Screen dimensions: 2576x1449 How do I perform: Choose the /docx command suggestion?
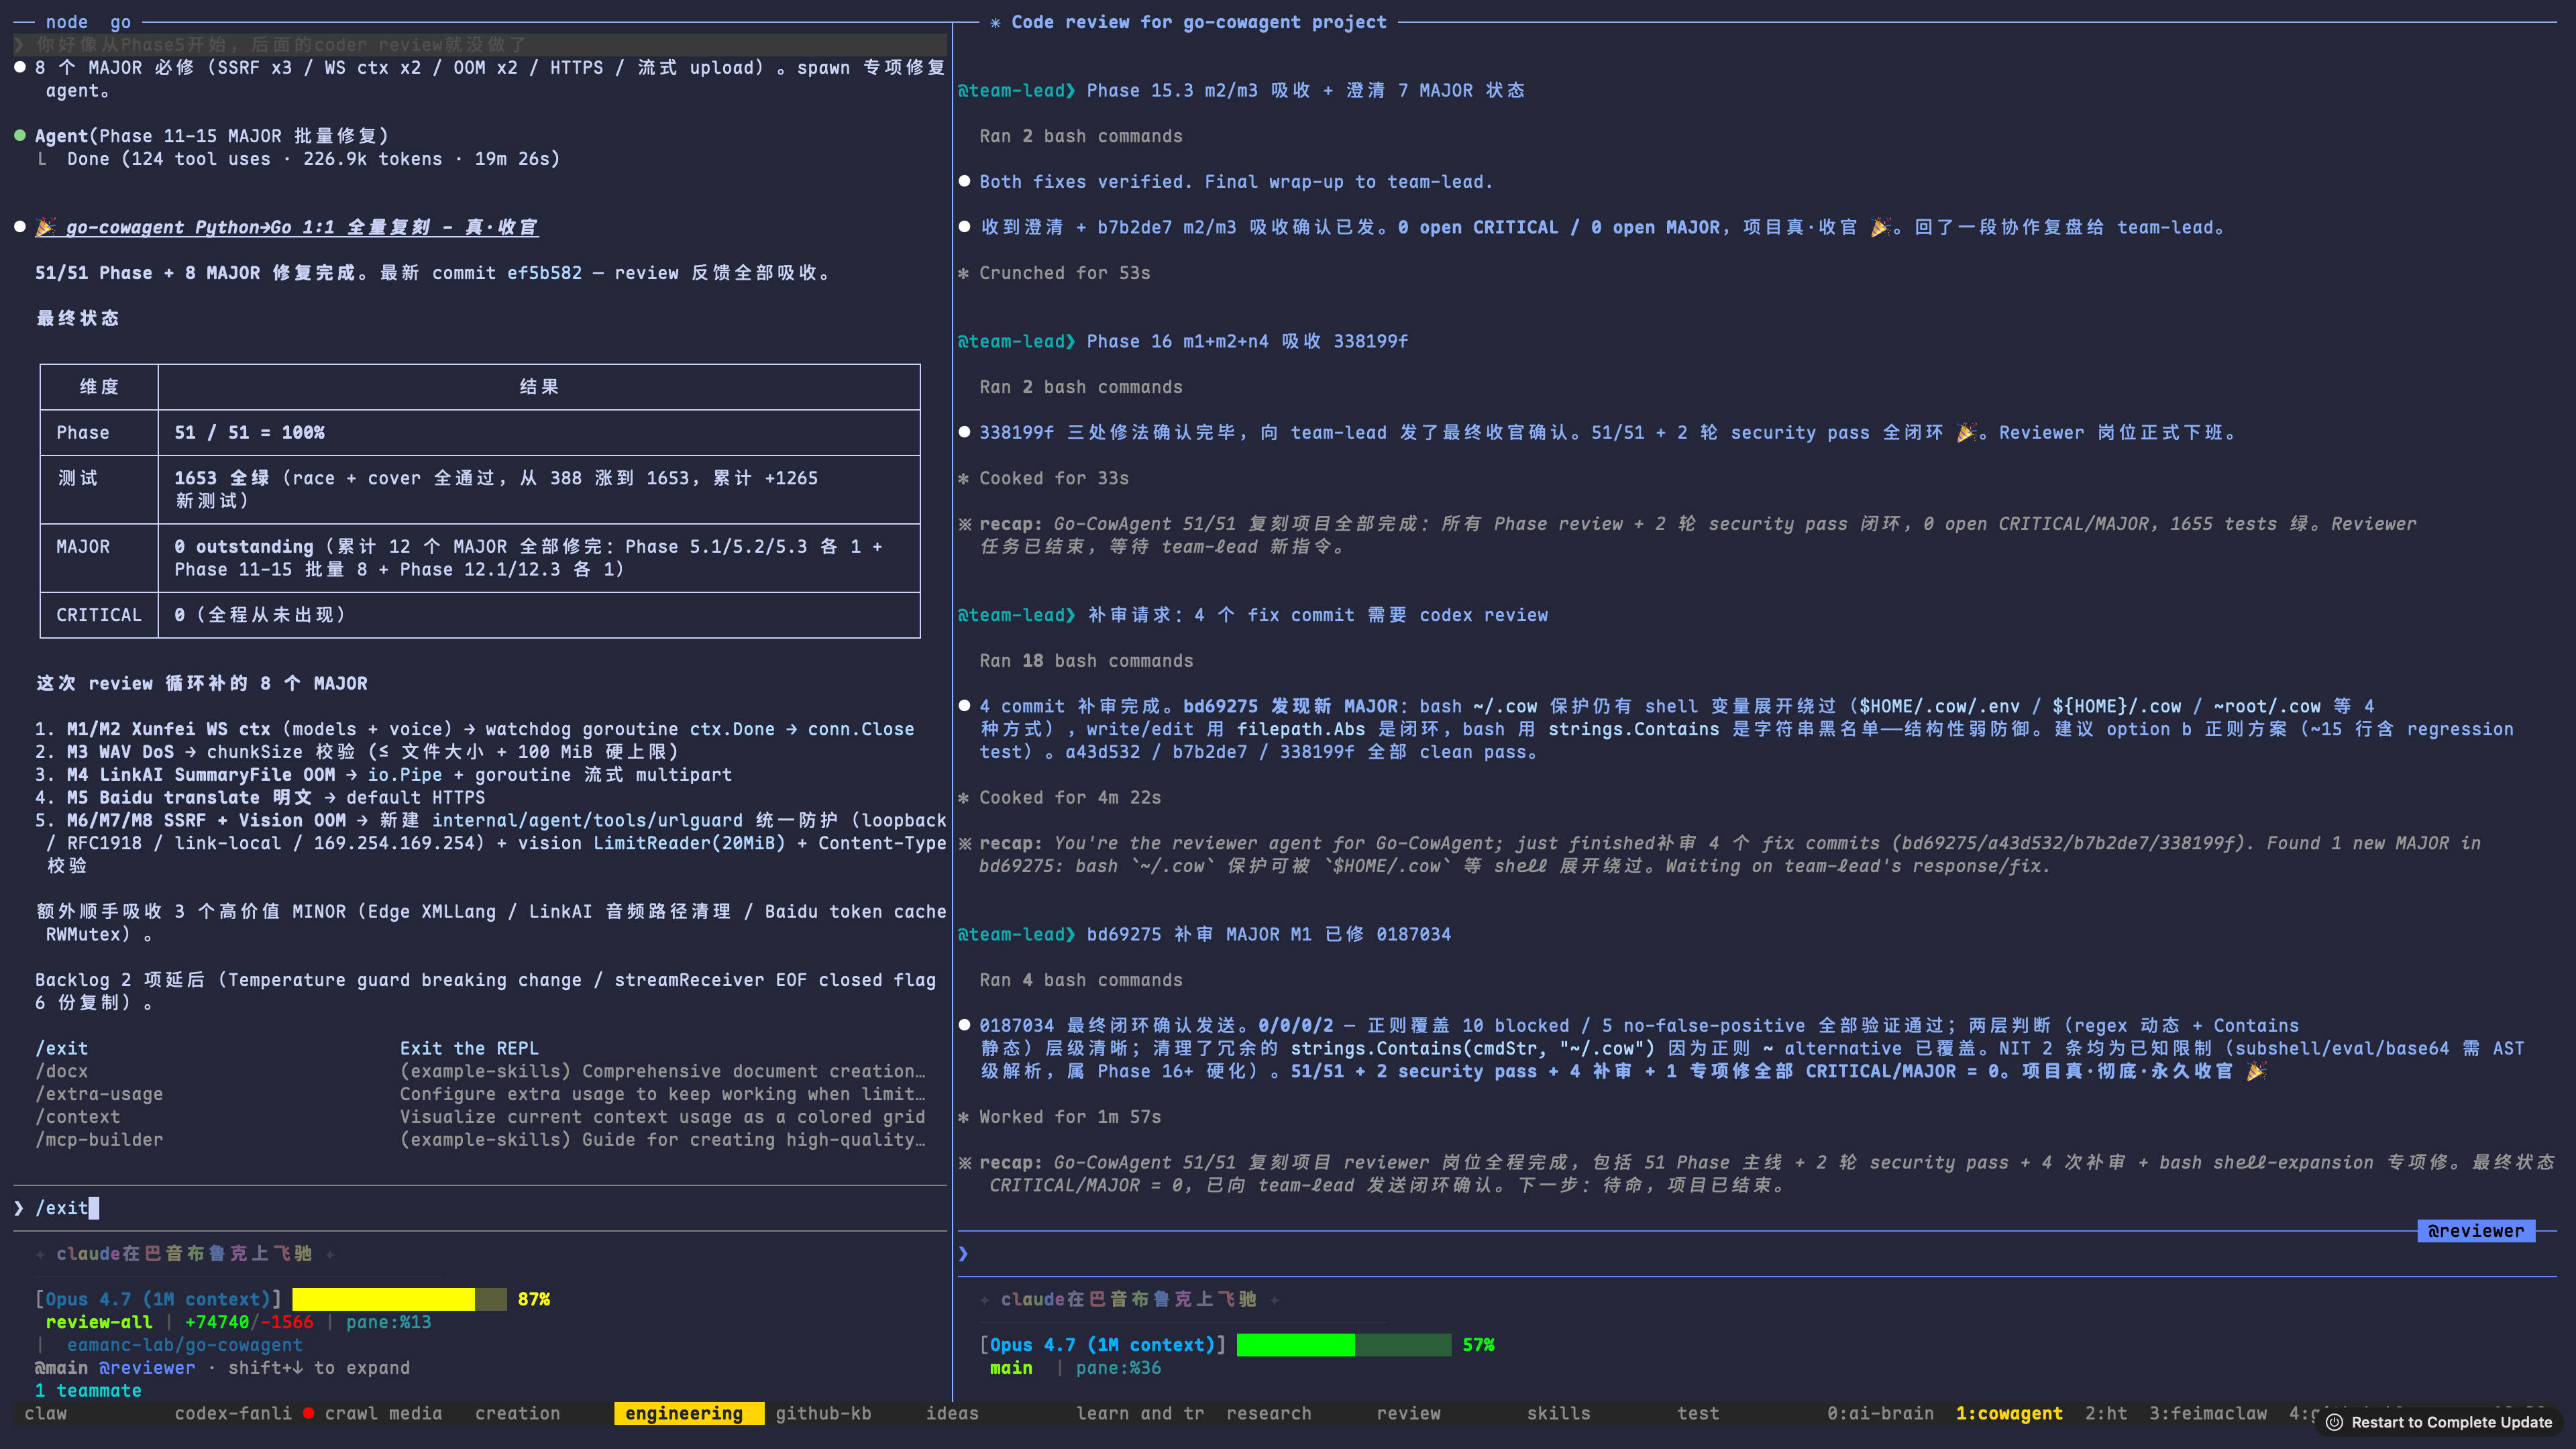[x=480, y=1071]
